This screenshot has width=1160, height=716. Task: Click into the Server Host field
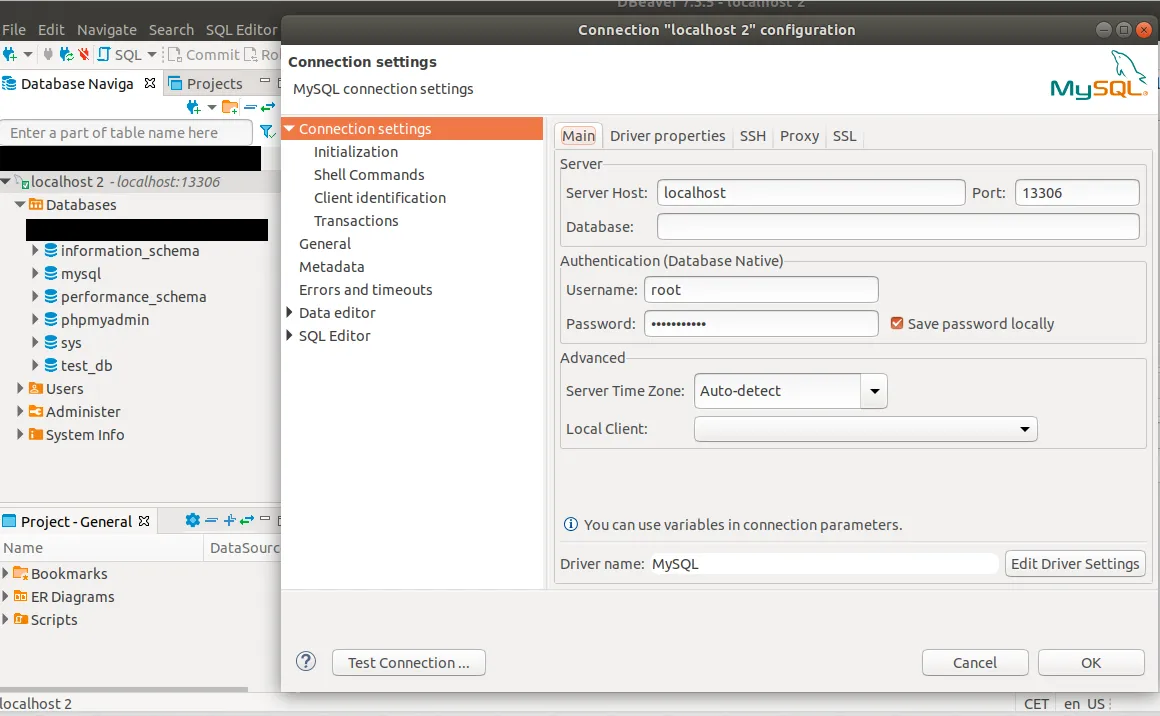tap(811, 193)
